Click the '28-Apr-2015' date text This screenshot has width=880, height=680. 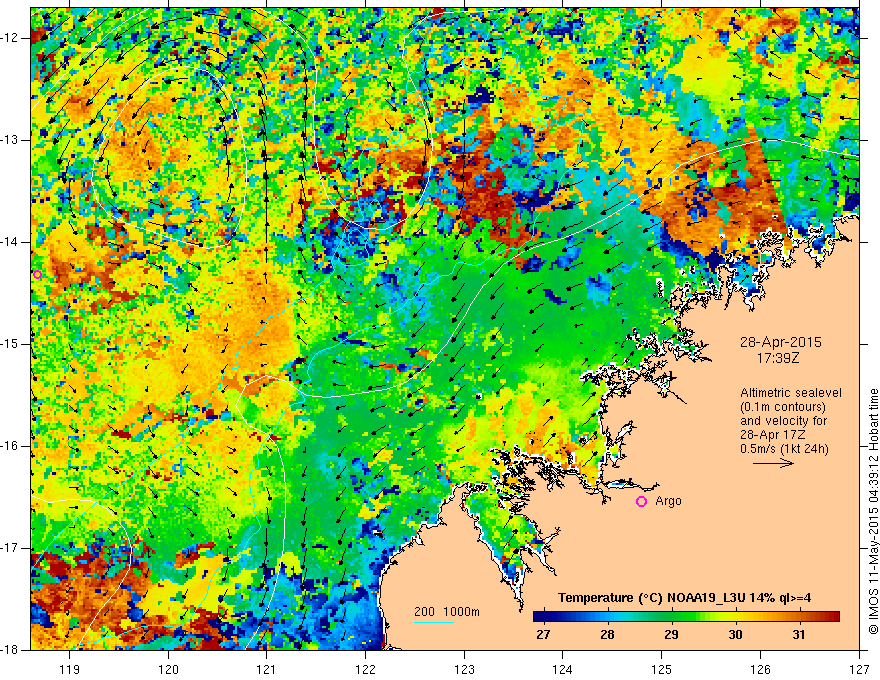point(781,342)
